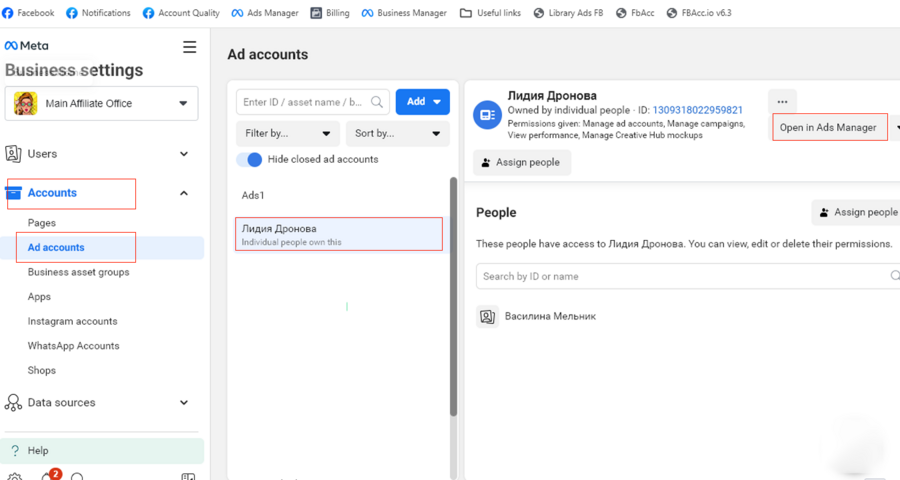Click Open in Ads Manager button
The height and width of the screenshot is (480, 900).
pyautogui.click(x=828, y=127)
